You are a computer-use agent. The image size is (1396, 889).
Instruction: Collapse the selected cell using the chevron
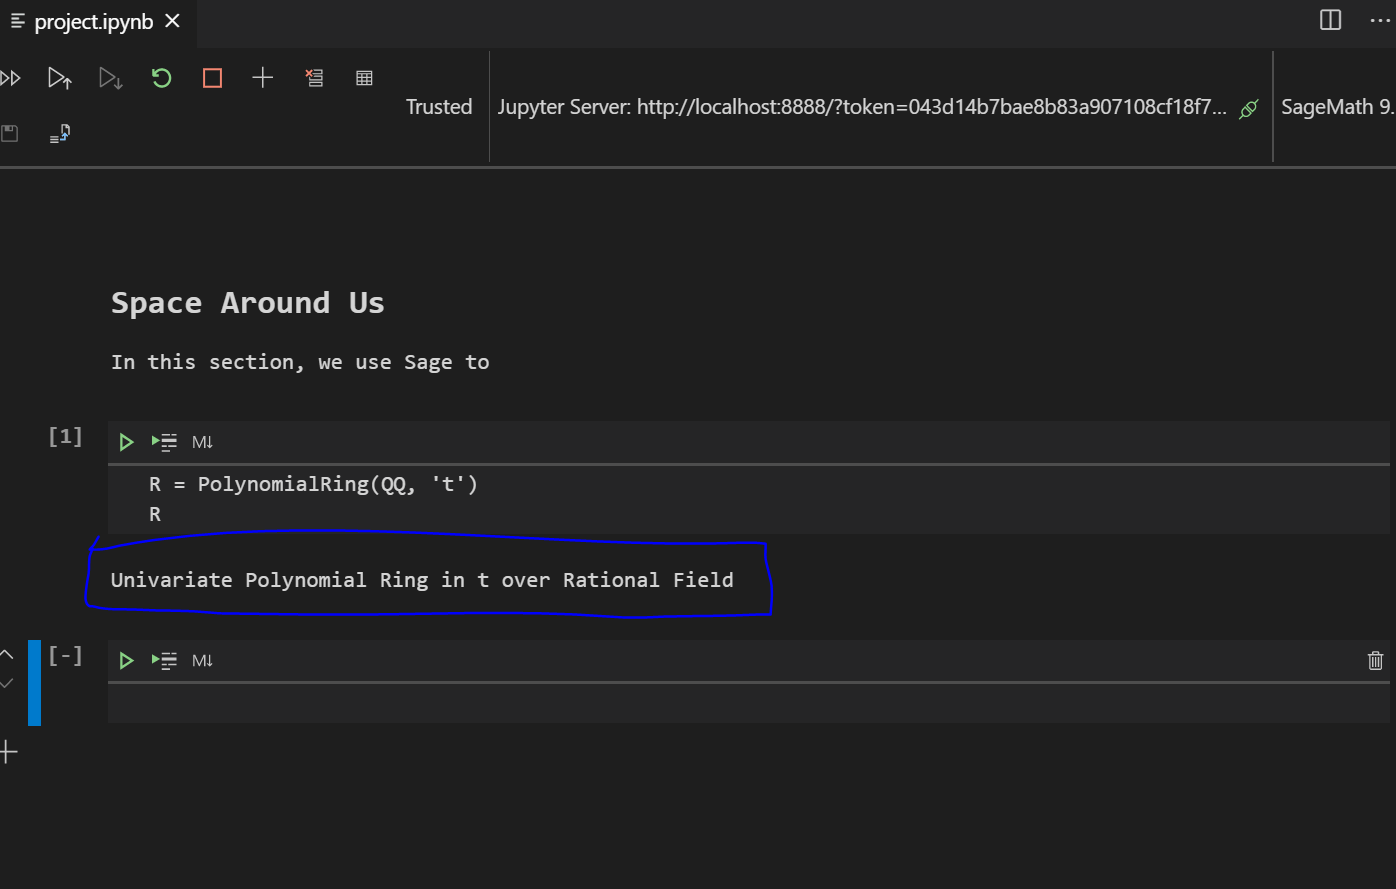pos(7,653)
